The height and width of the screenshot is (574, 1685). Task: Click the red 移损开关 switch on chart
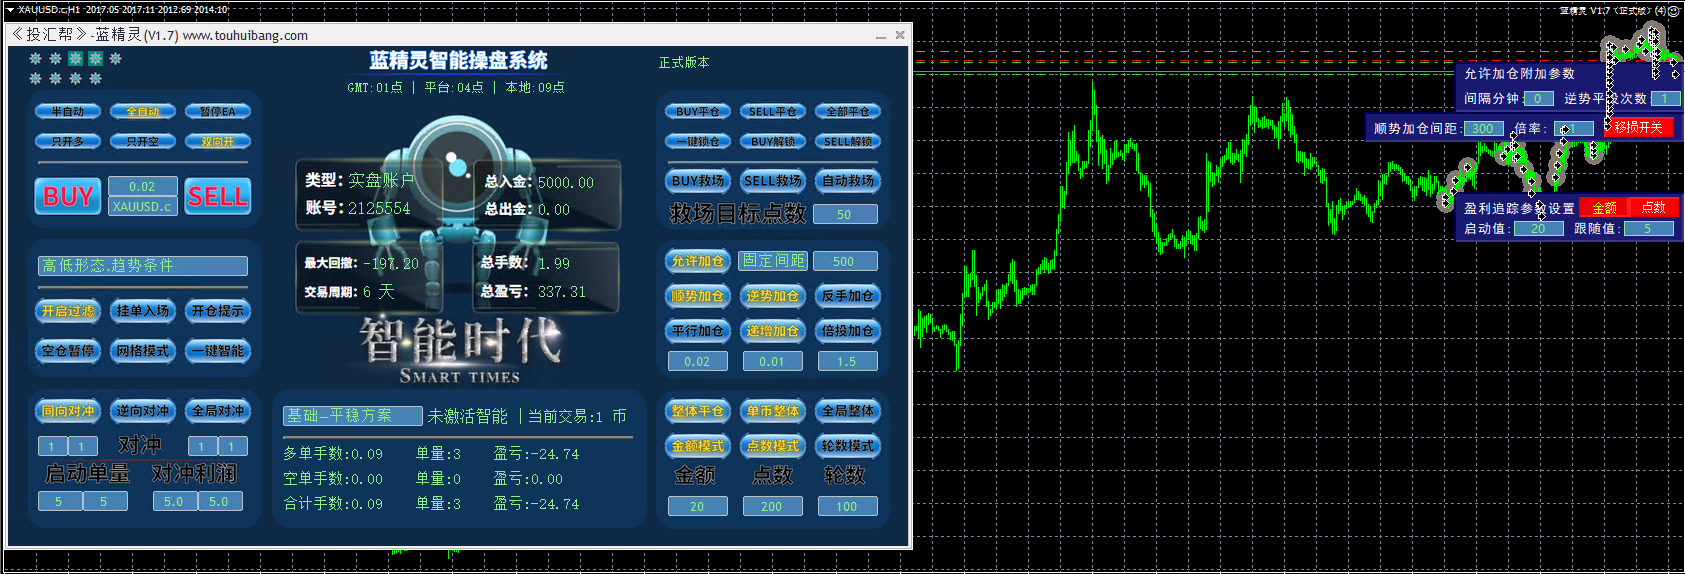coord(1638,127)
